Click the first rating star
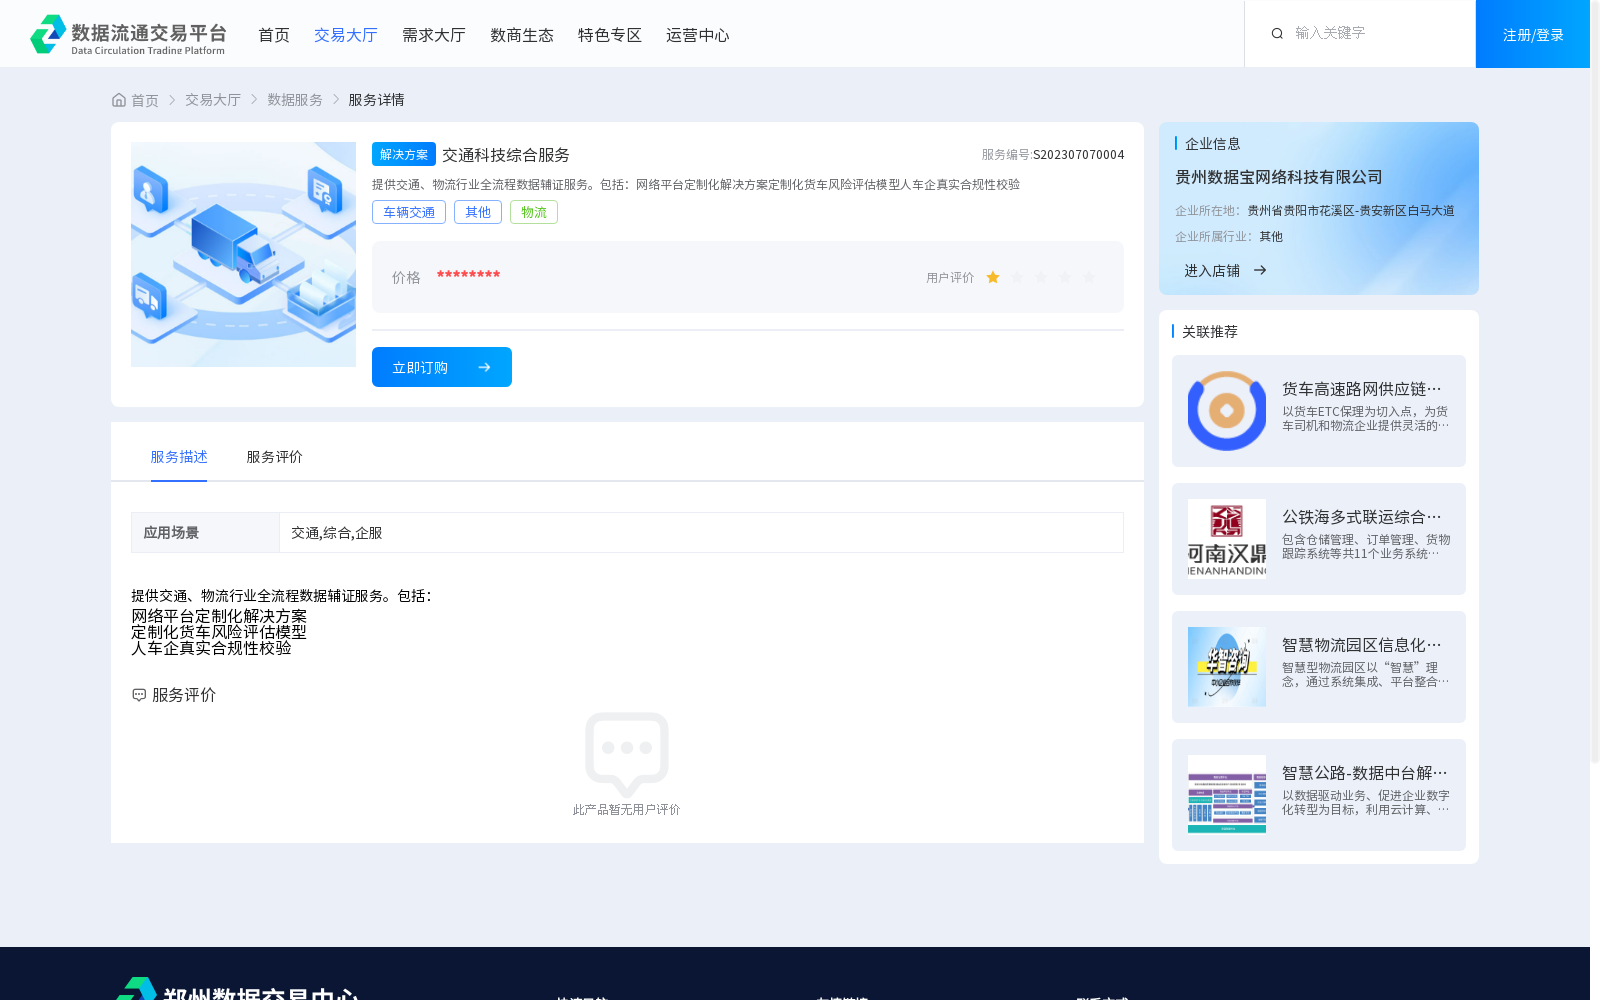Screen dimensions: 1600x1000 pyautogui.click(x=993, y=277)
